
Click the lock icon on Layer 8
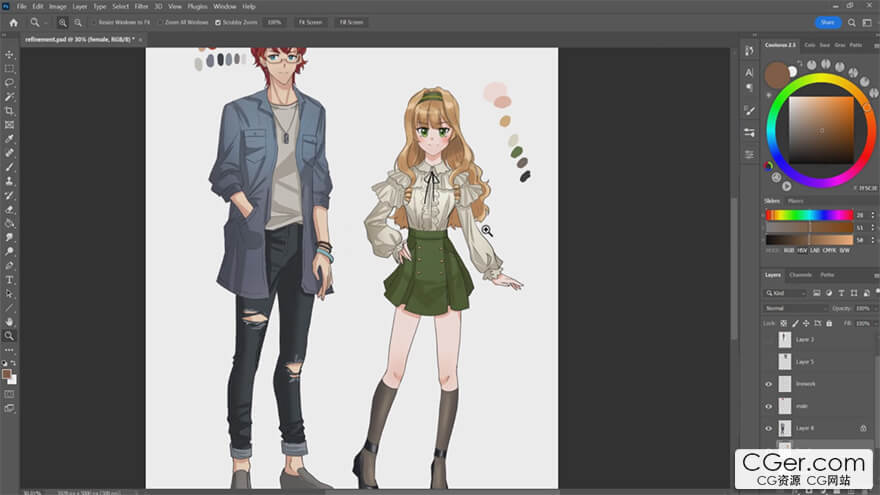[863, 428]
